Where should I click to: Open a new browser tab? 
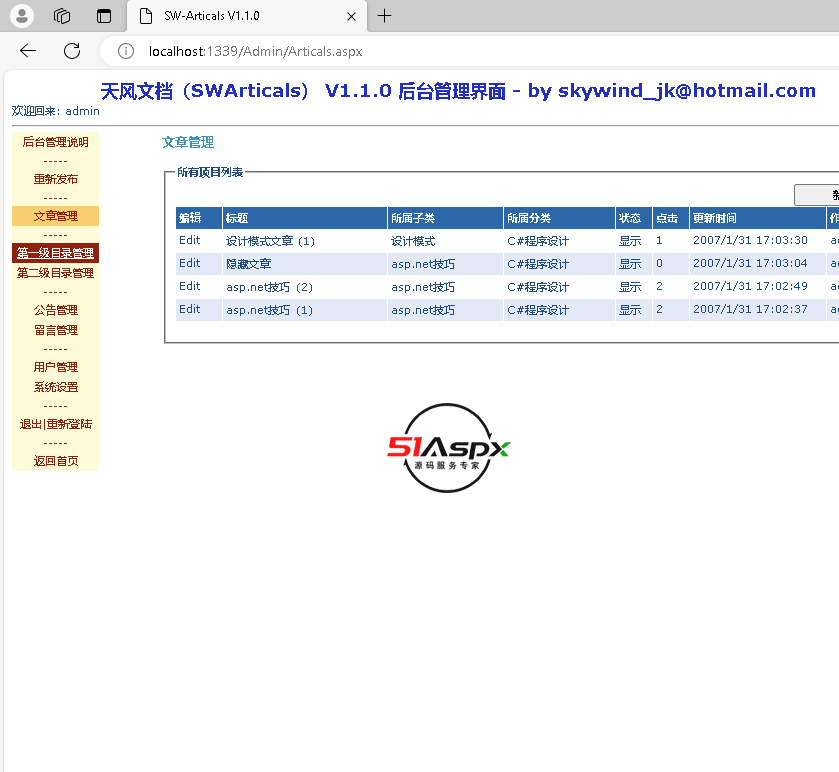click(384, 16)
